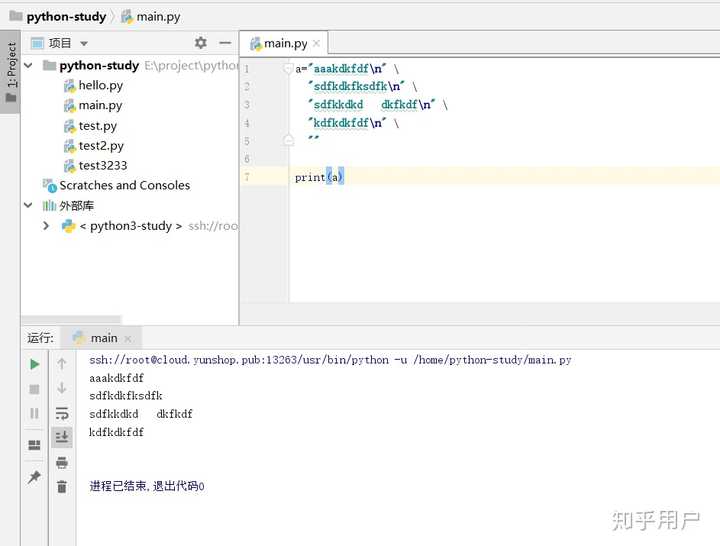This screenshot has width=720, height=546.
Task: Select main.py in the project tree
Action: tap(100, 106)
